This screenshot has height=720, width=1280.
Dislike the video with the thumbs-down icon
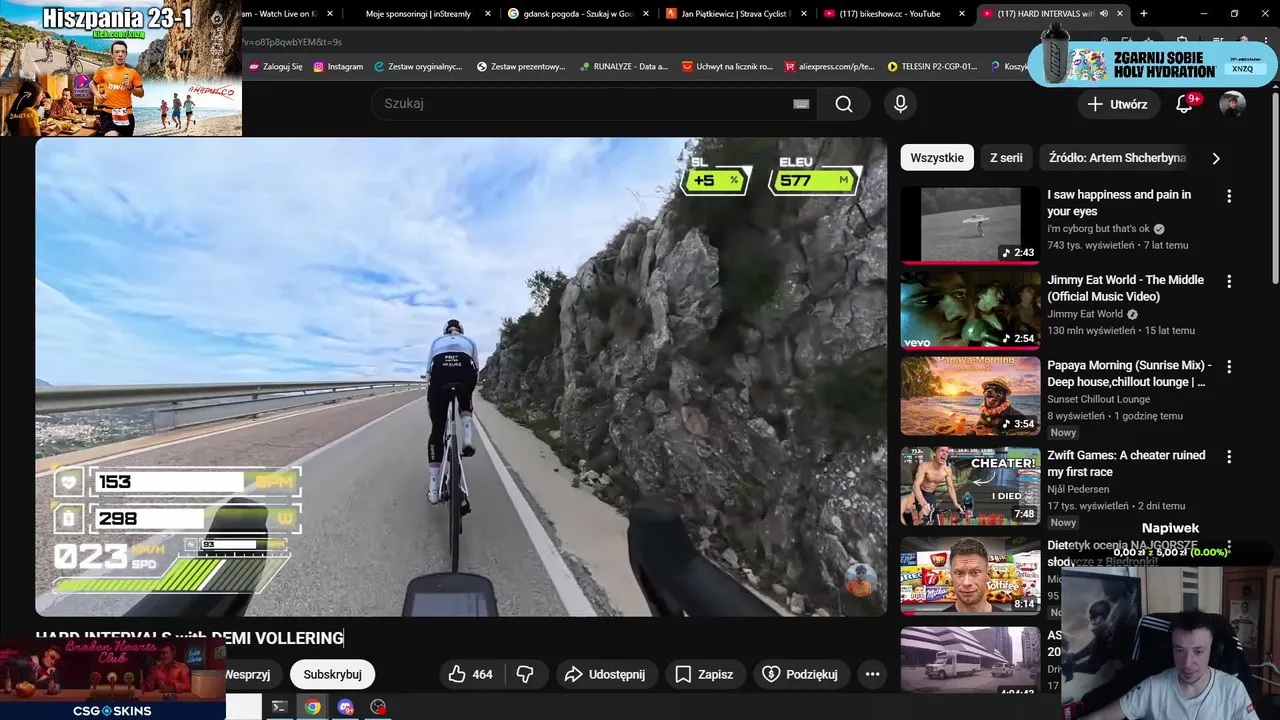click(525, 674)
